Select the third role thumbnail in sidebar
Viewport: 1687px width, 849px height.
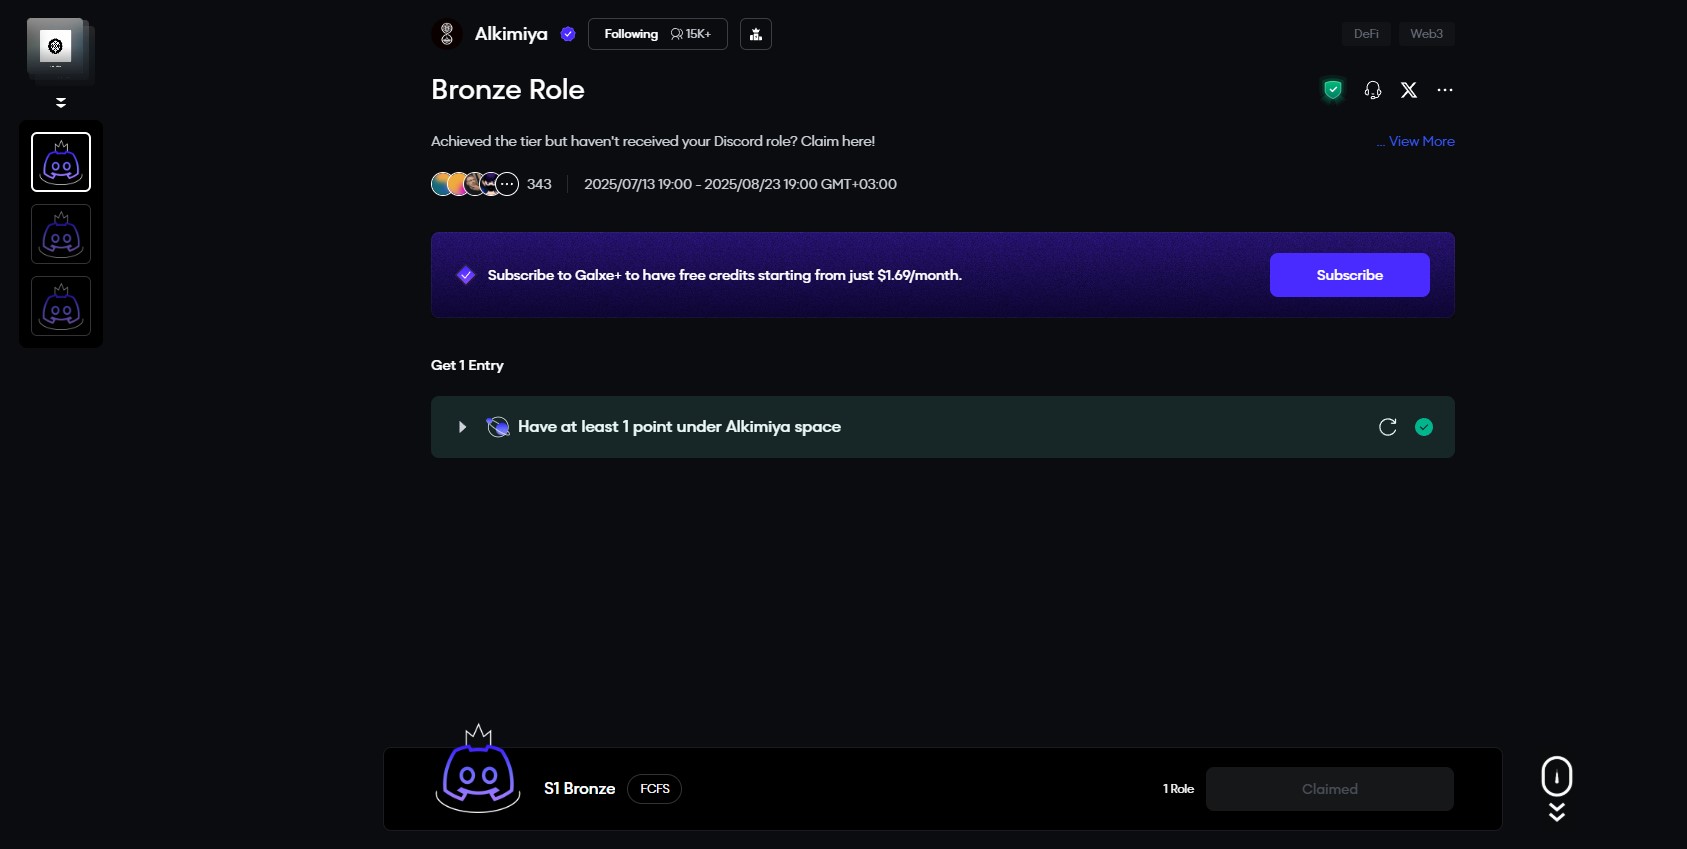[61, 306]
